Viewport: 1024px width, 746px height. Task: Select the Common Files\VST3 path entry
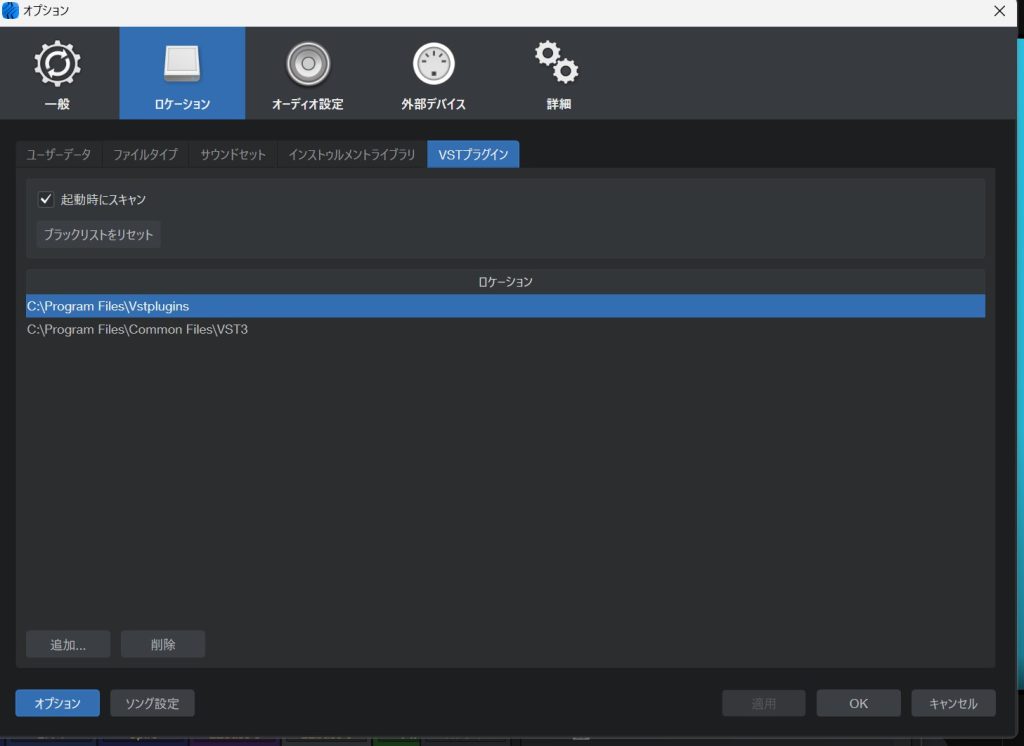[x=137, y=329]
